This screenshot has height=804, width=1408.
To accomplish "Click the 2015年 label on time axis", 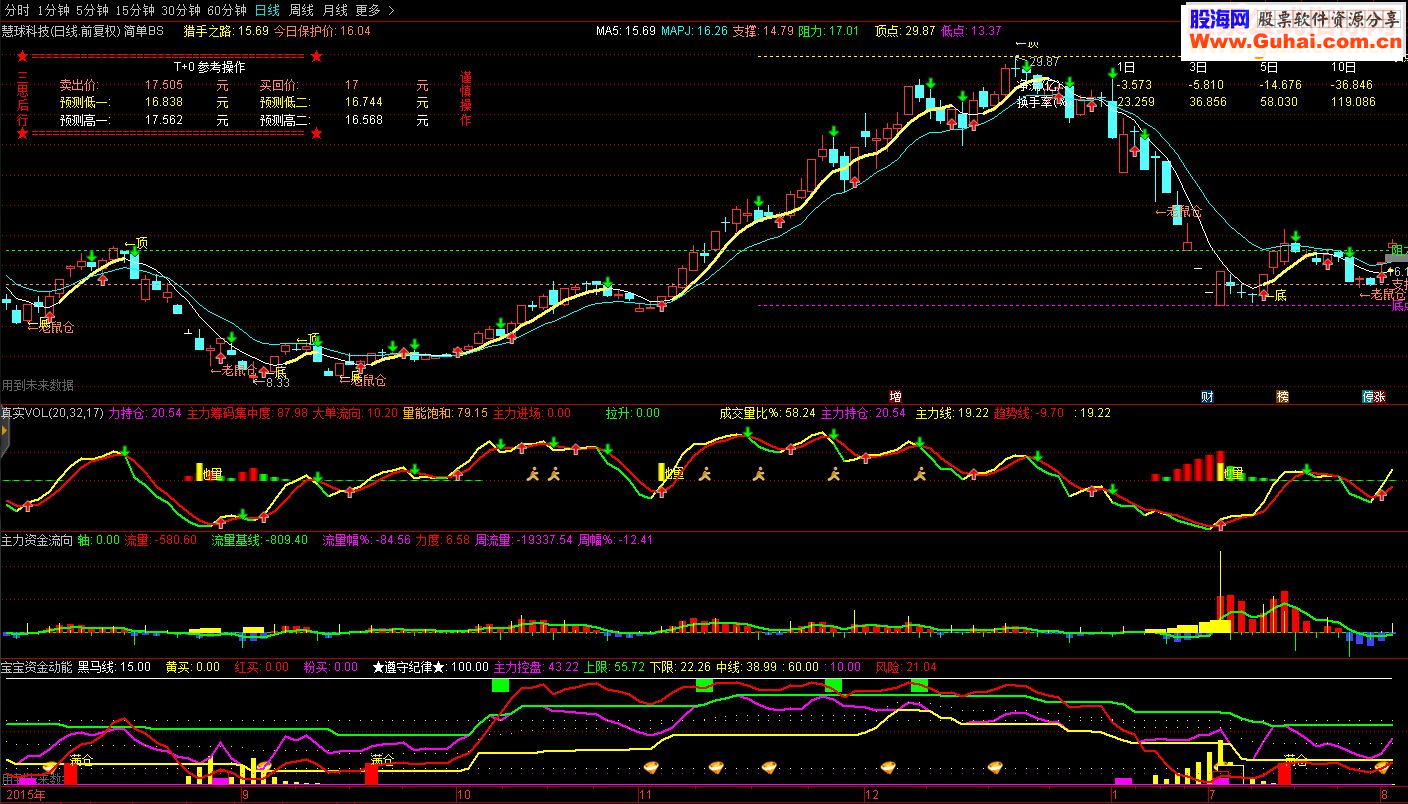I will [25, 797].
